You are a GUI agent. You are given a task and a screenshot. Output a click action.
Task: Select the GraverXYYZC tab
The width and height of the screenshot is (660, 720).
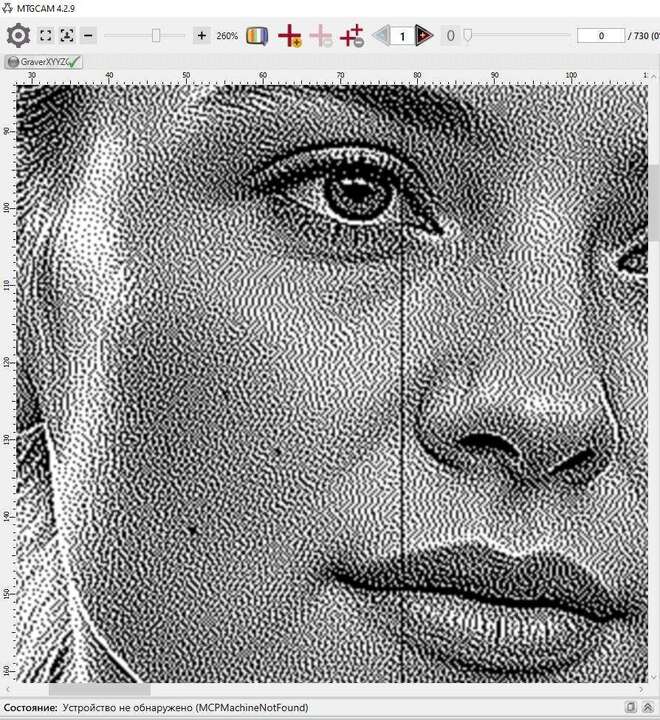pos(43,62)
